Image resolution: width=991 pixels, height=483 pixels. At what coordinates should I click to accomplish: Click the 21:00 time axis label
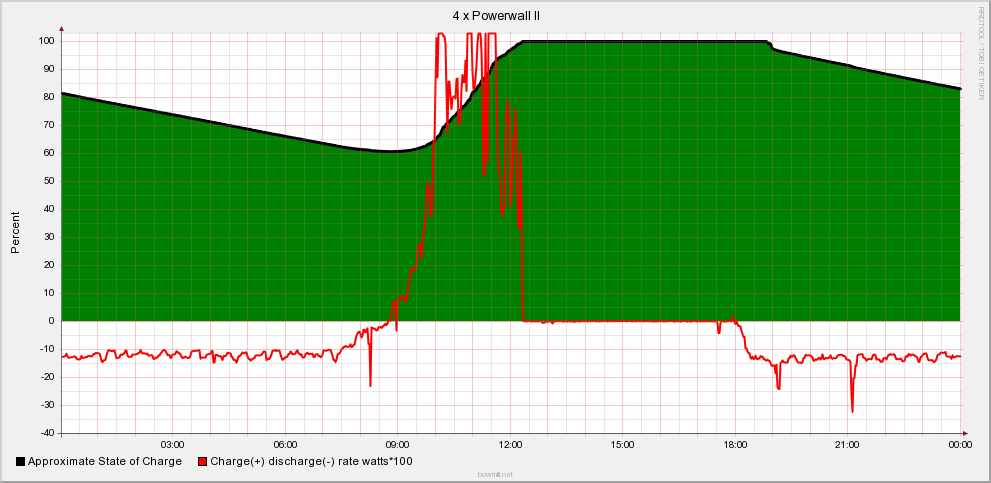(x=848, y=445)
